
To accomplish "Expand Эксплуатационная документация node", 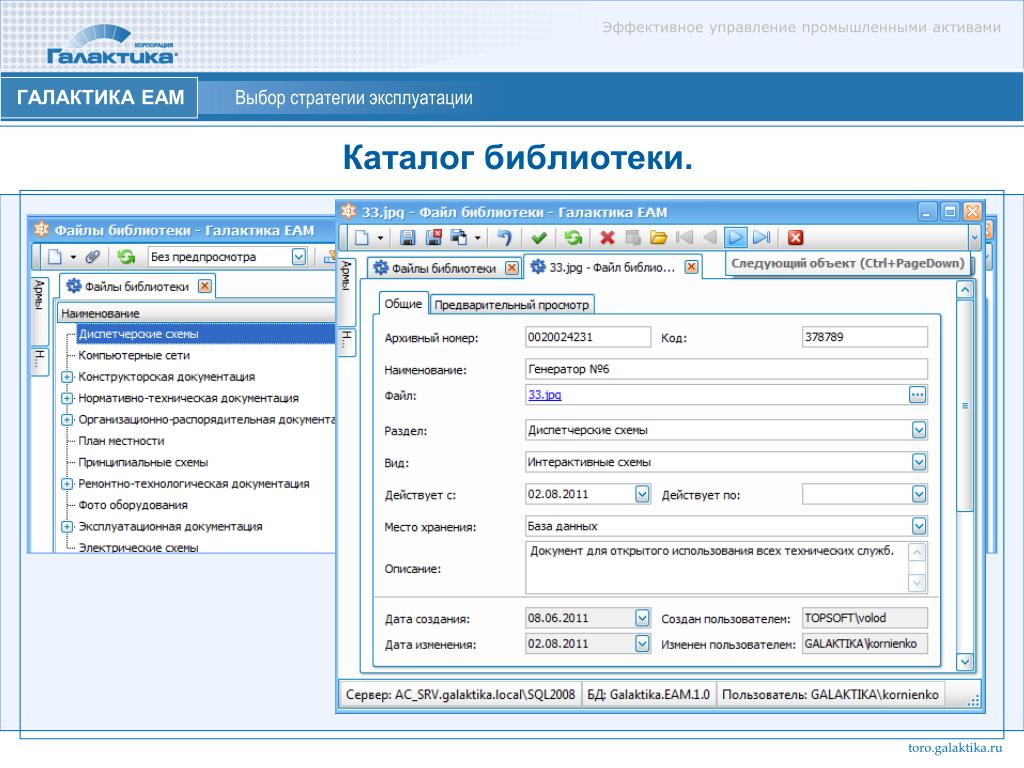I will [67, 526].
